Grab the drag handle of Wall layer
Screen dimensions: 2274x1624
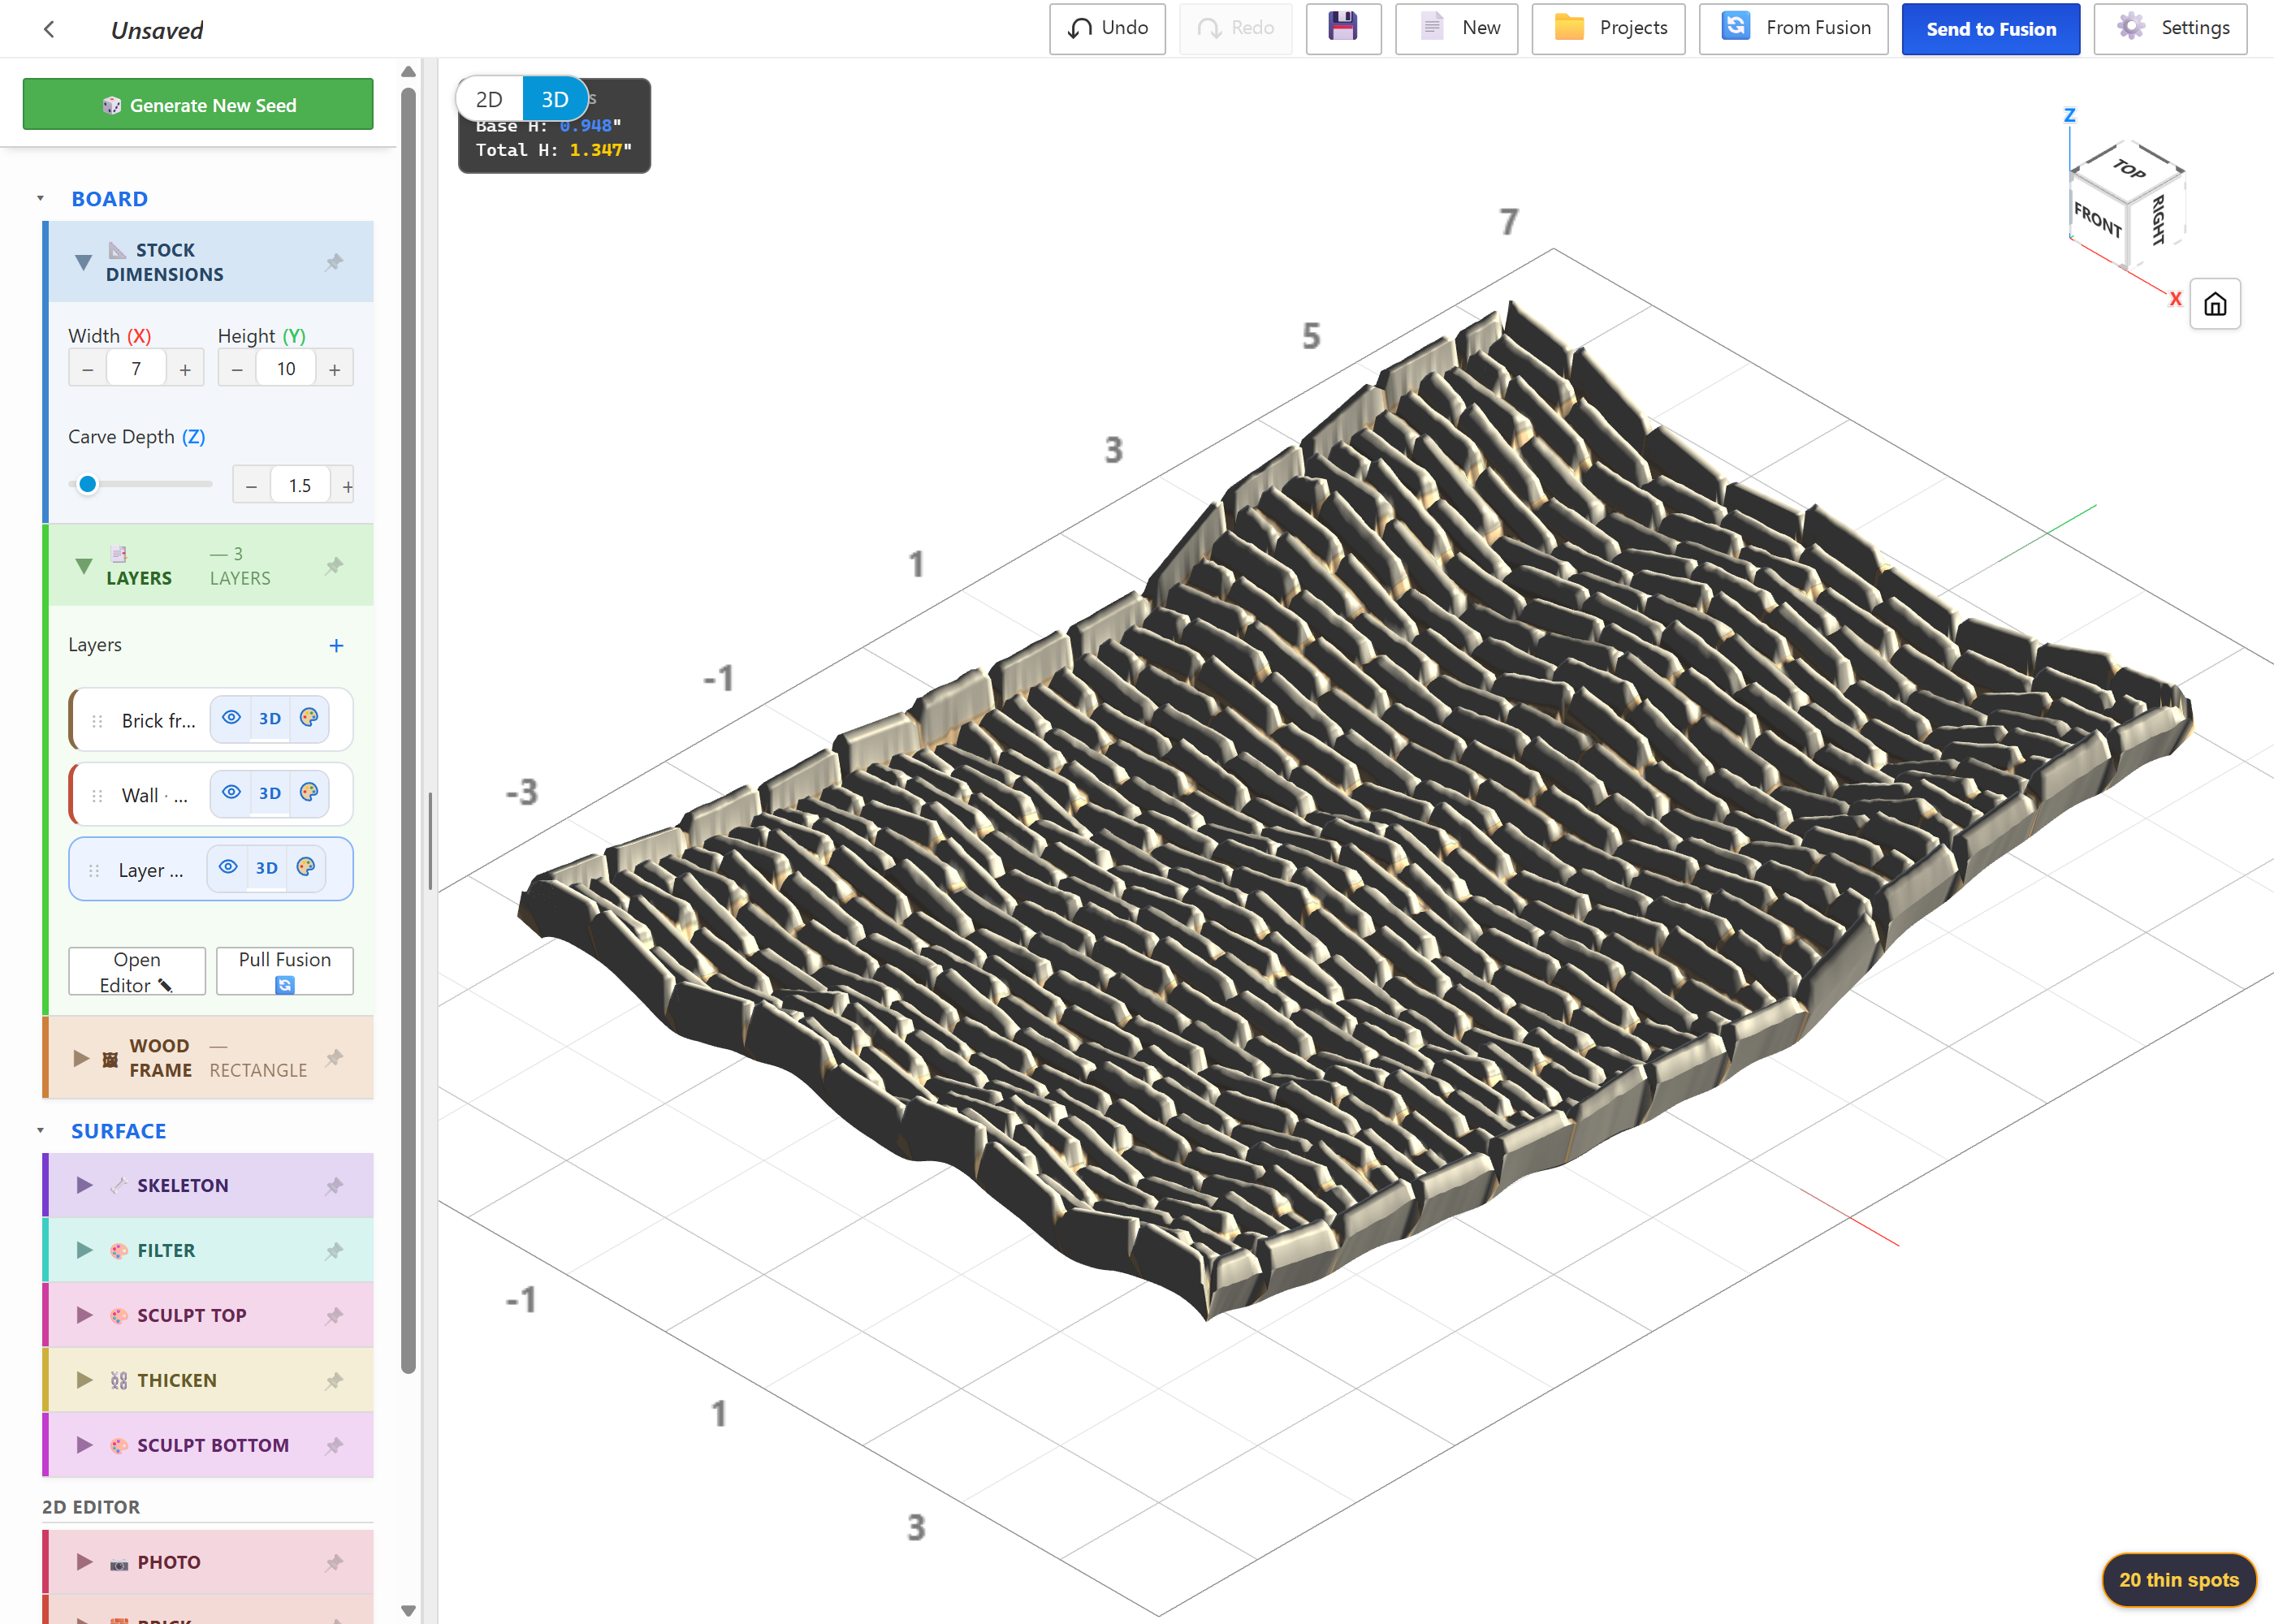click(x=97, y=796)
